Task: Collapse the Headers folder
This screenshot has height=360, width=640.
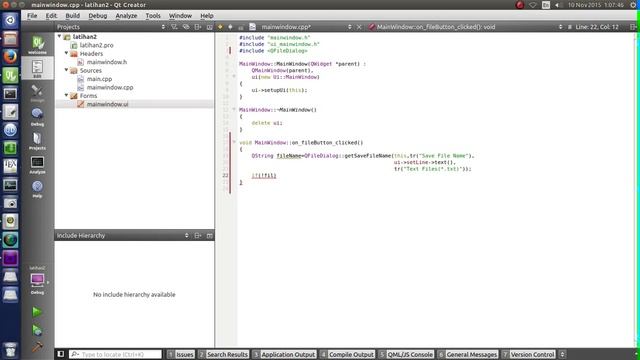Action: (x=67, y=53)
